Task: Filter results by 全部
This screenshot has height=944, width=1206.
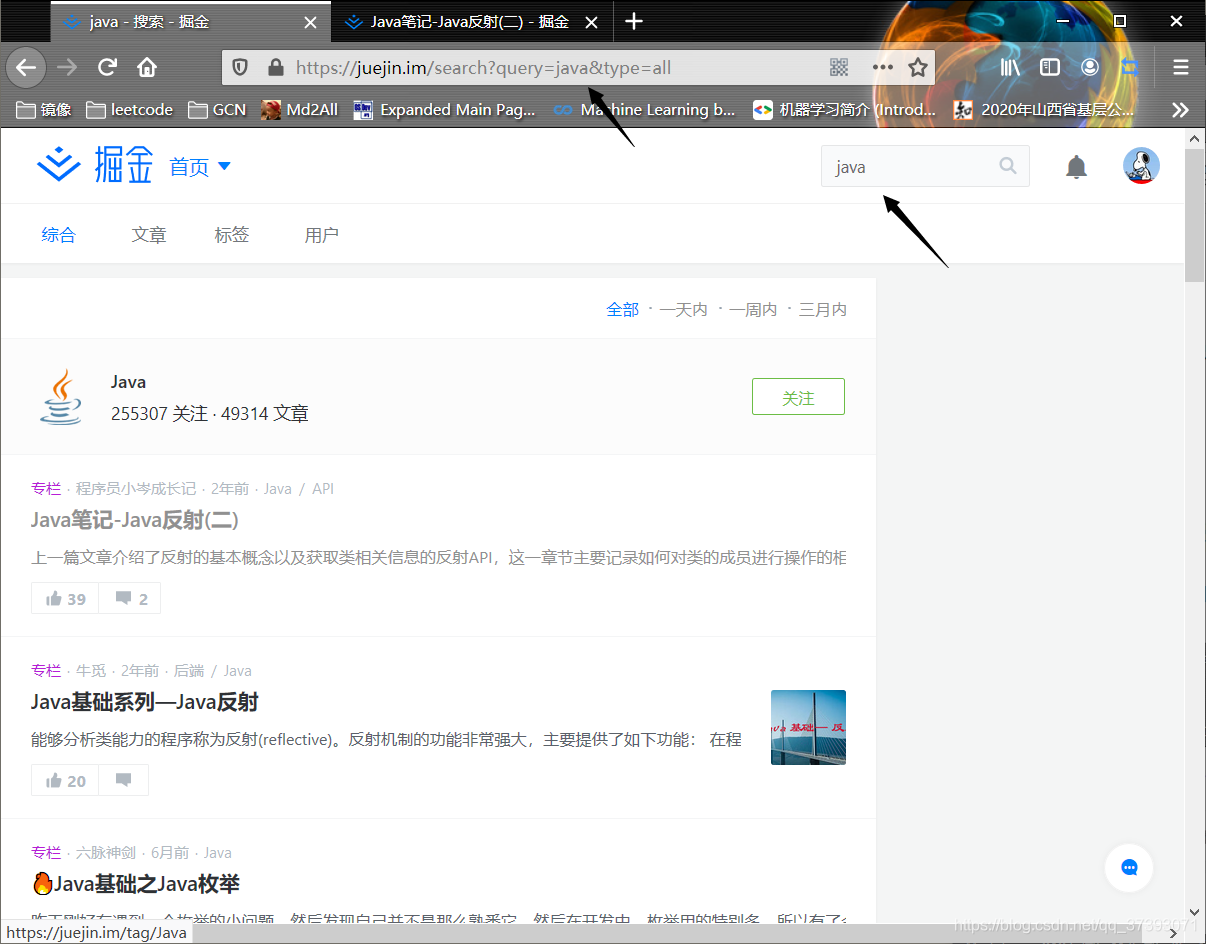Action: (x=623, y=310)
